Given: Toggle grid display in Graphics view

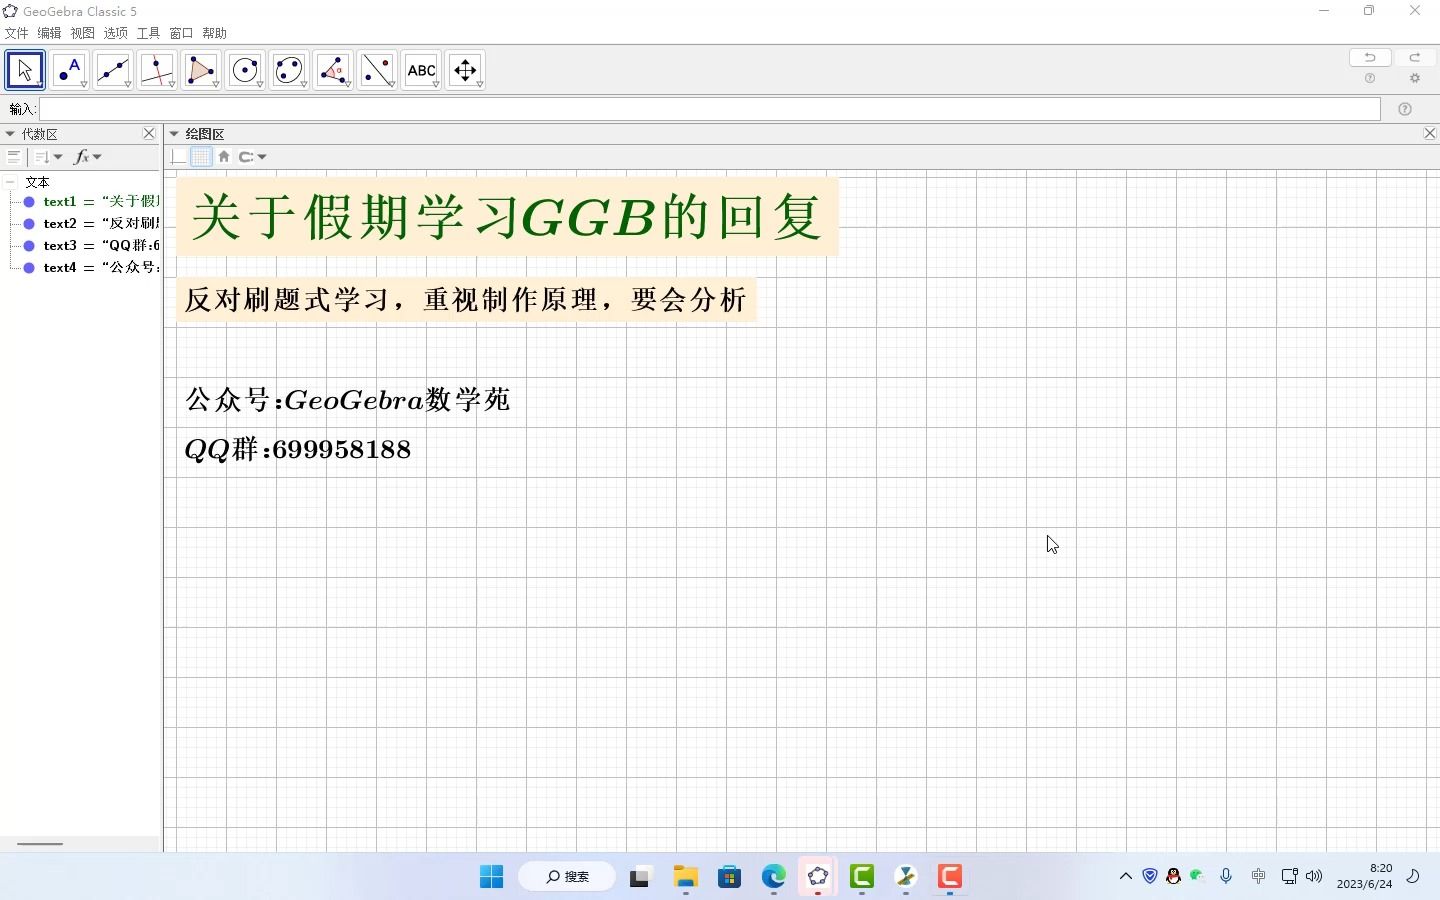Looking at the screenshot, I should coord(201,157).
